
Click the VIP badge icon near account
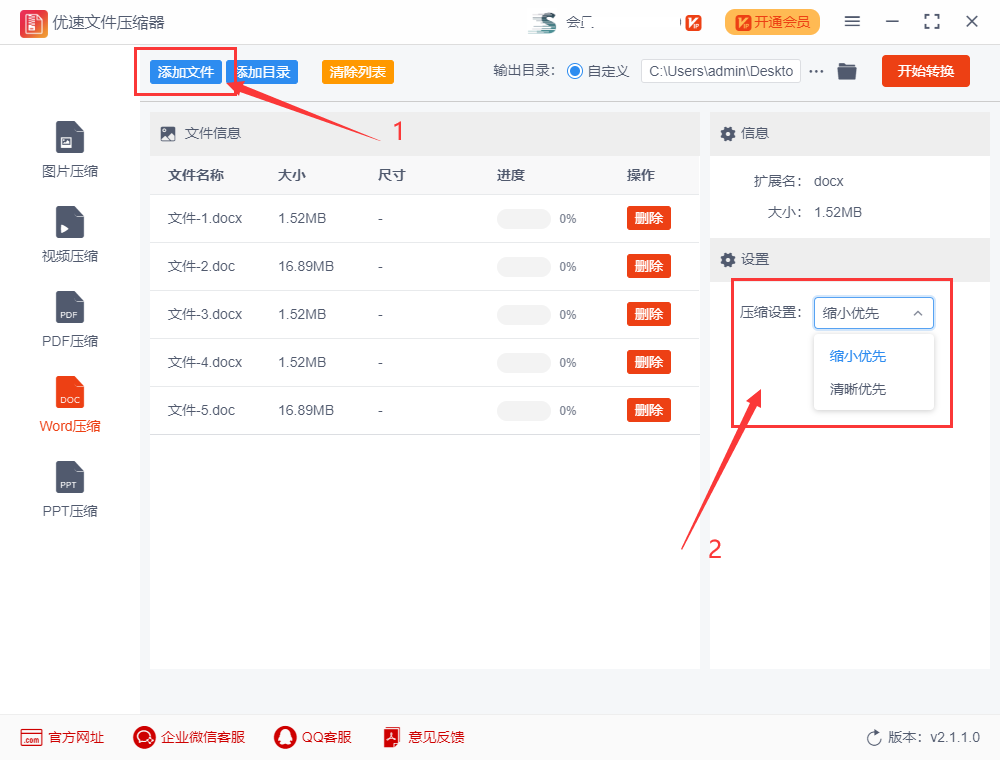tap(694, 23)
